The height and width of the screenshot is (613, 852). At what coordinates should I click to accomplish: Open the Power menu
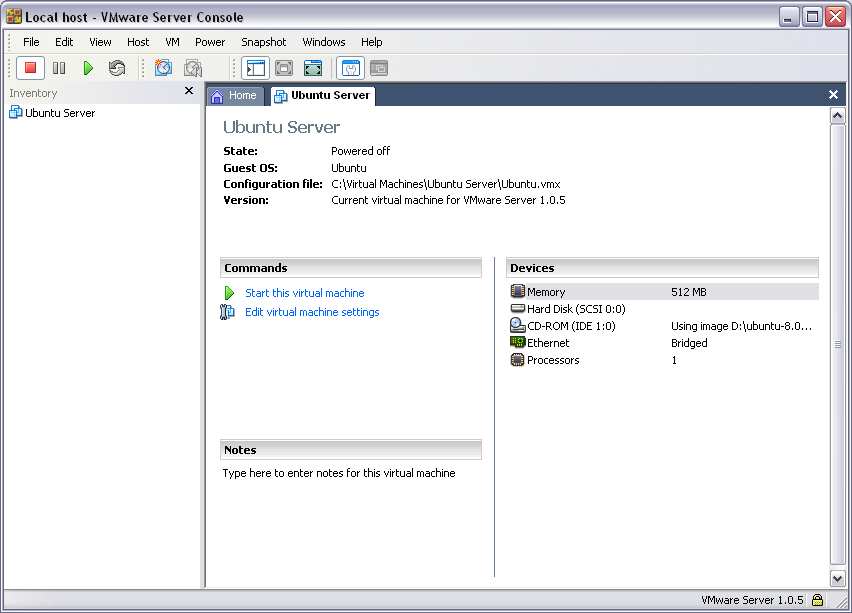(x=210, y=42)
